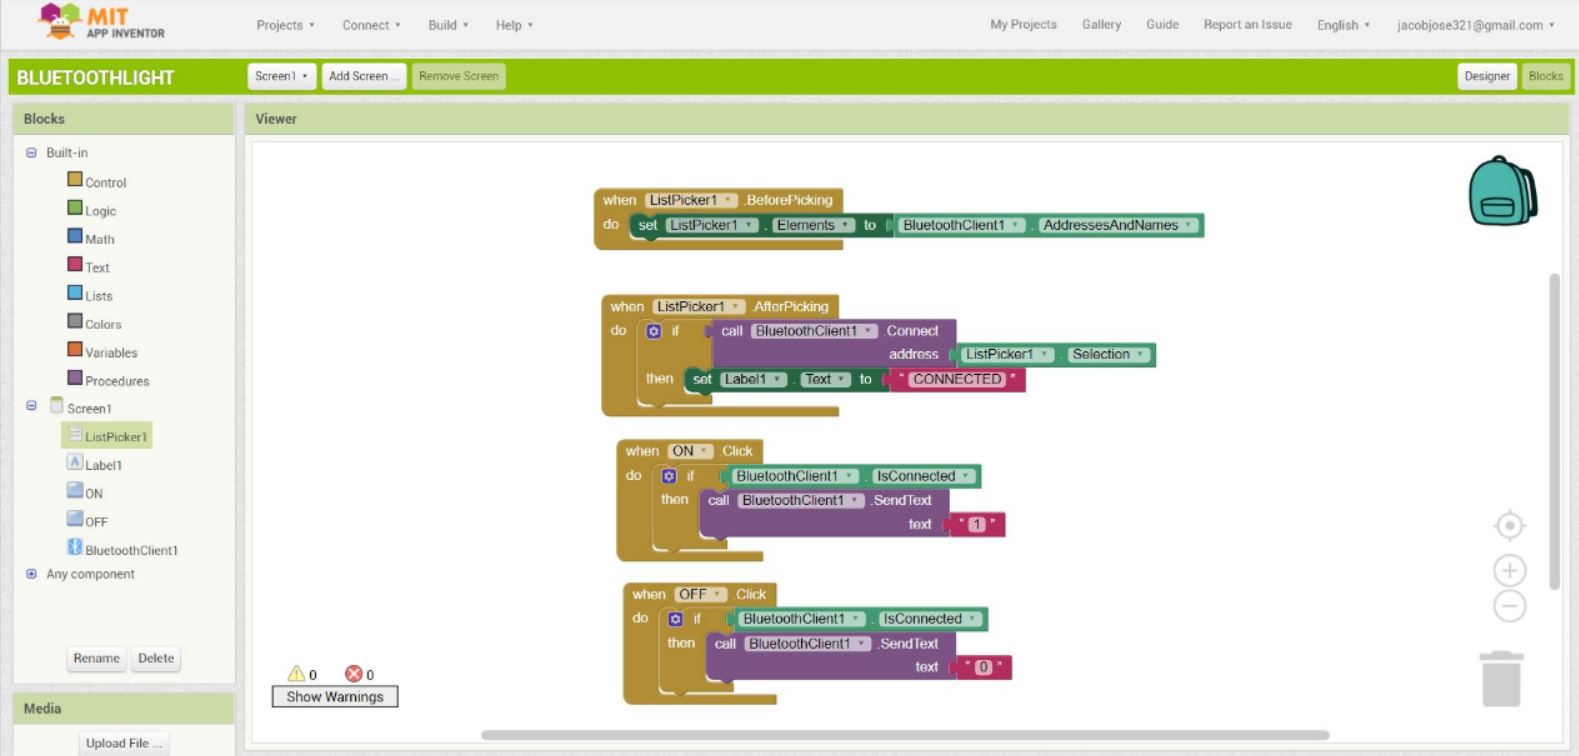Open the Help menu
The image size is (1579, 756).
click(514, 25)
